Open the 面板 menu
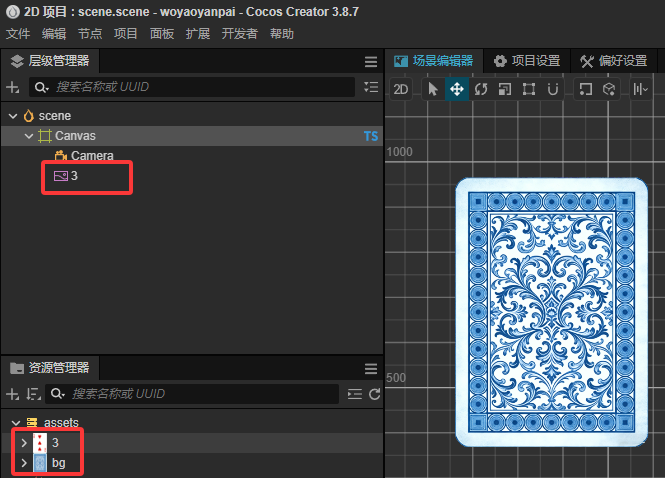The width and height of the screenshot is (665, 478). point(162,34)
